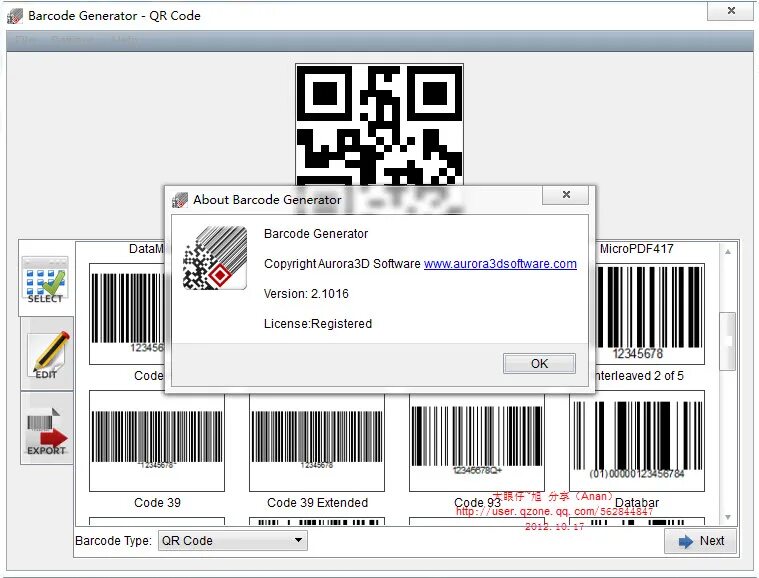
Task: Click the 'Barcode Type:' label
Action: [x=113, y=541]
